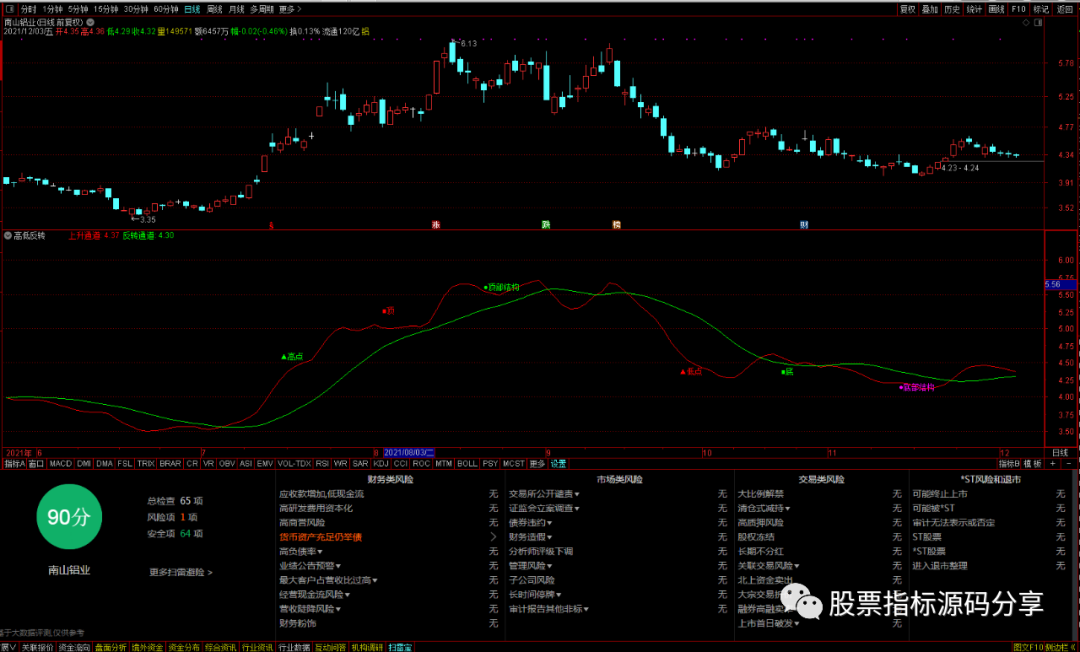
Task: Expand the 清仓式减持 dropdown
Action: pyautogui.click(x=787, y=509)
